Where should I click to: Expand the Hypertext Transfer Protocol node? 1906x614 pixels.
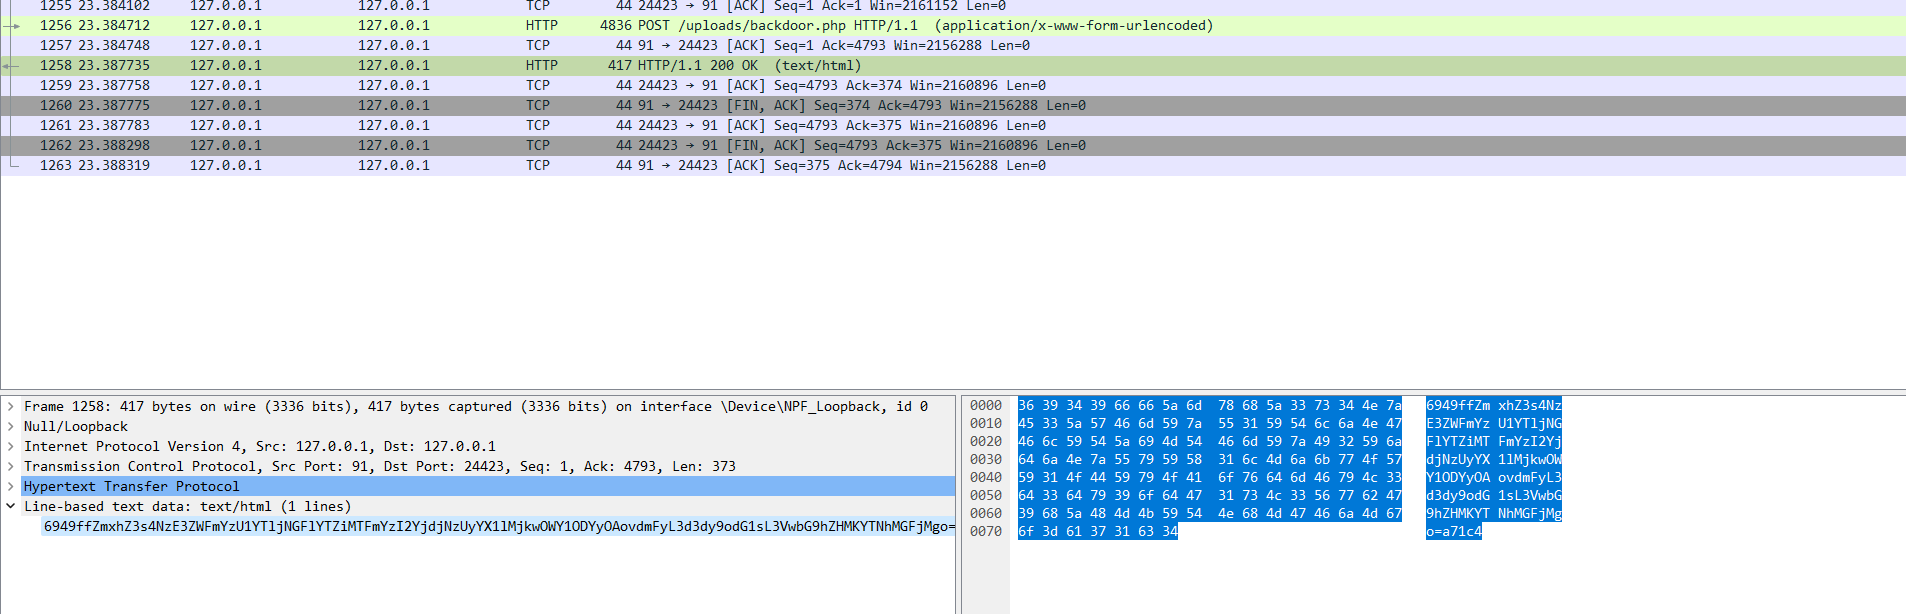(x=11, y=487)
